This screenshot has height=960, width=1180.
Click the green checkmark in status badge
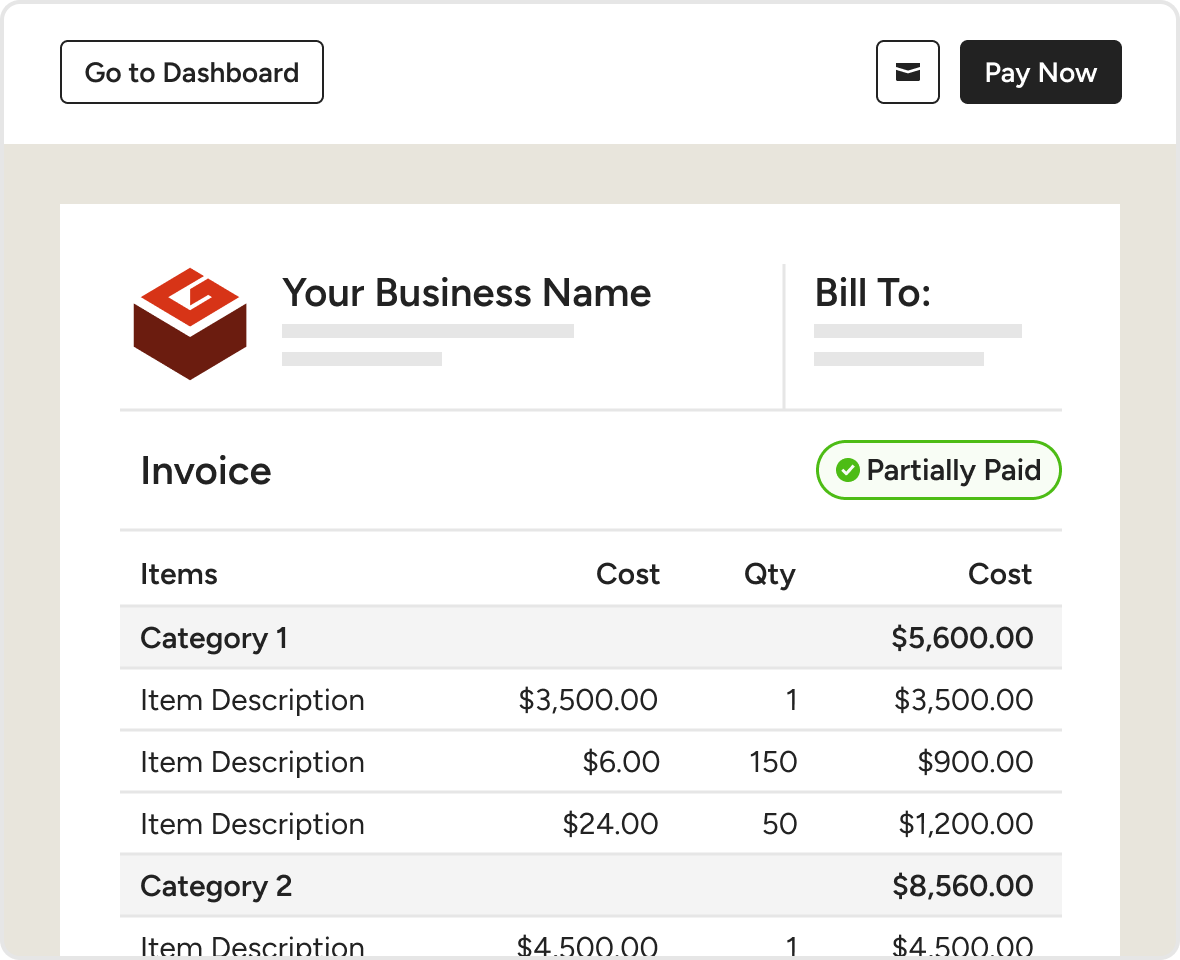(848, 470)
